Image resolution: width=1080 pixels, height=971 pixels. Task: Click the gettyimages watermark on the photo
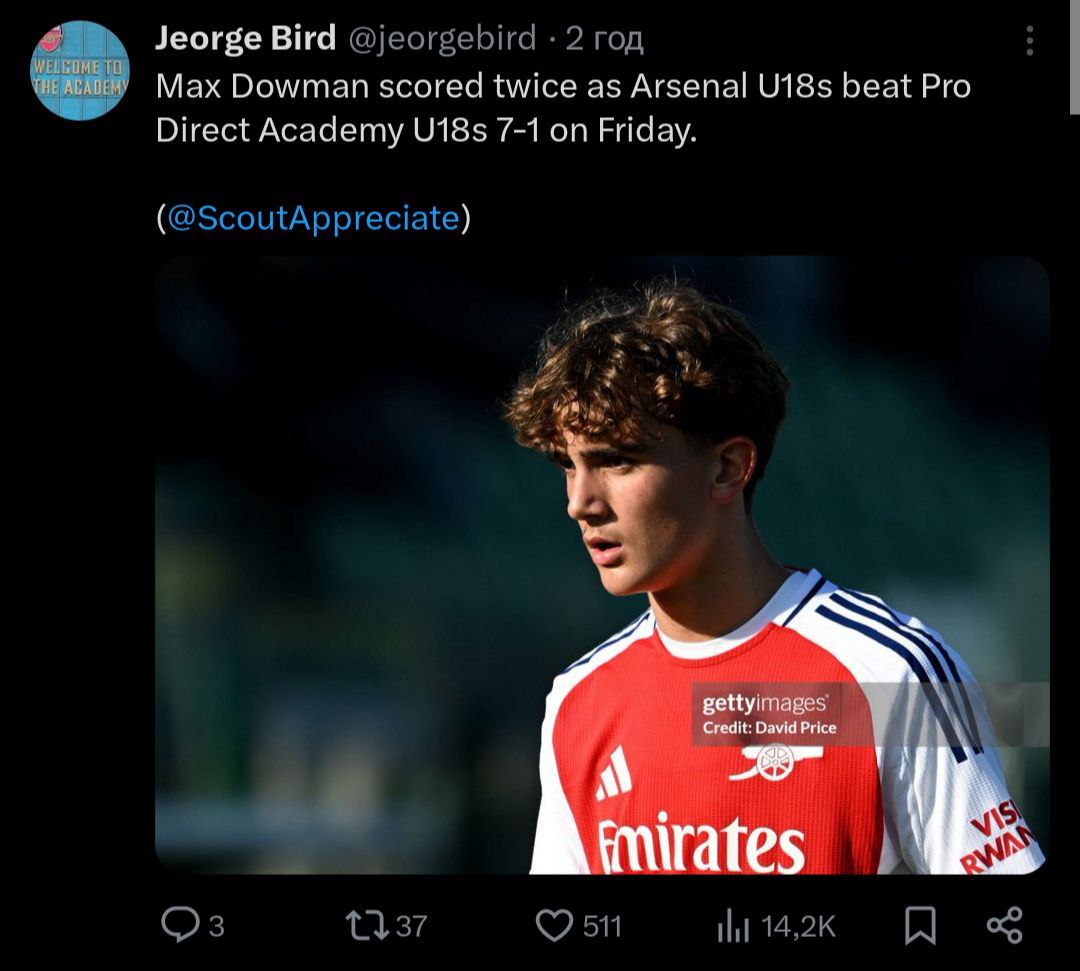764,704
